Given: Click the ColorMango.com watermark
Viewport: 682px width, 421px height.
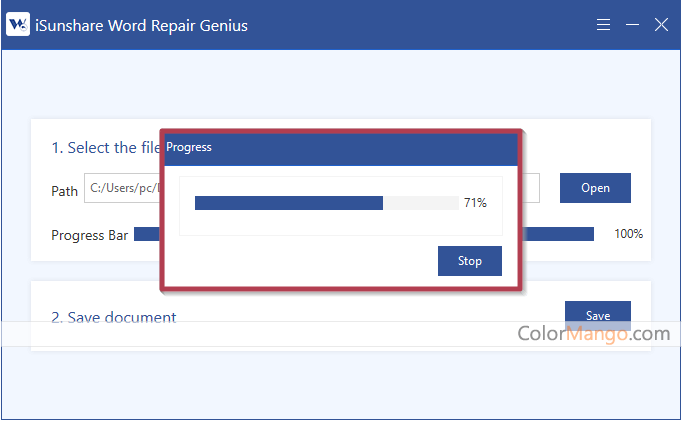Looking at the screenshot, I should pos(593,333).
